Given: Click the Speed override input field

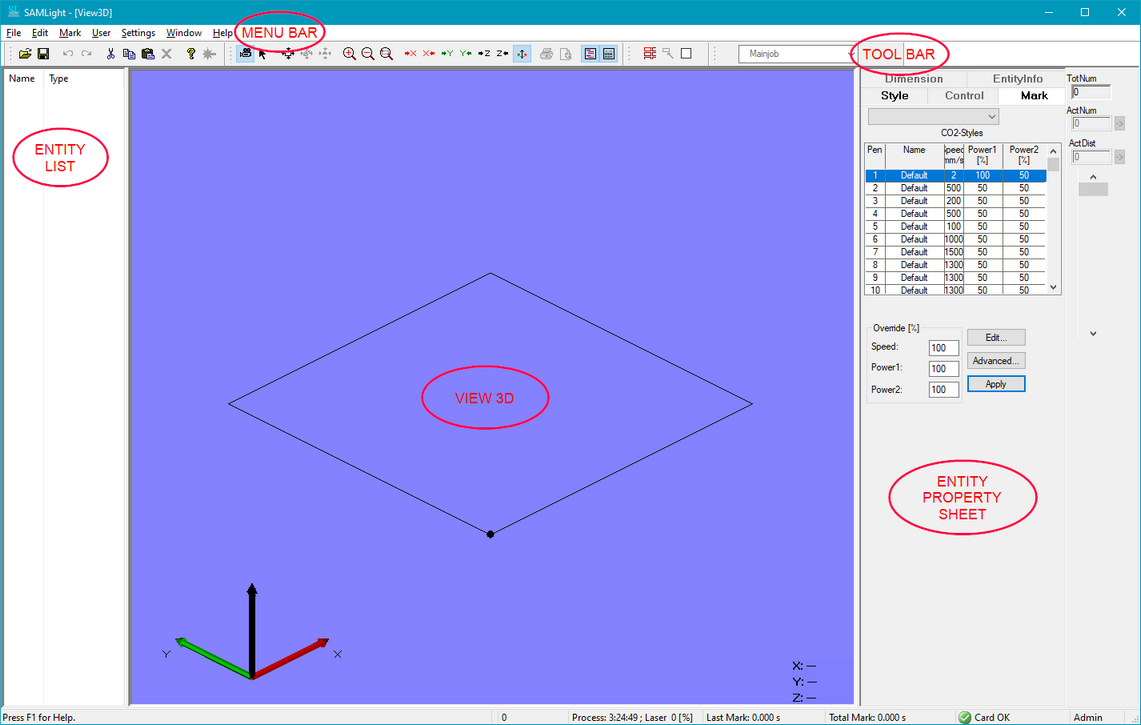Looking at the screenshot, I should (x=943, y=348).
